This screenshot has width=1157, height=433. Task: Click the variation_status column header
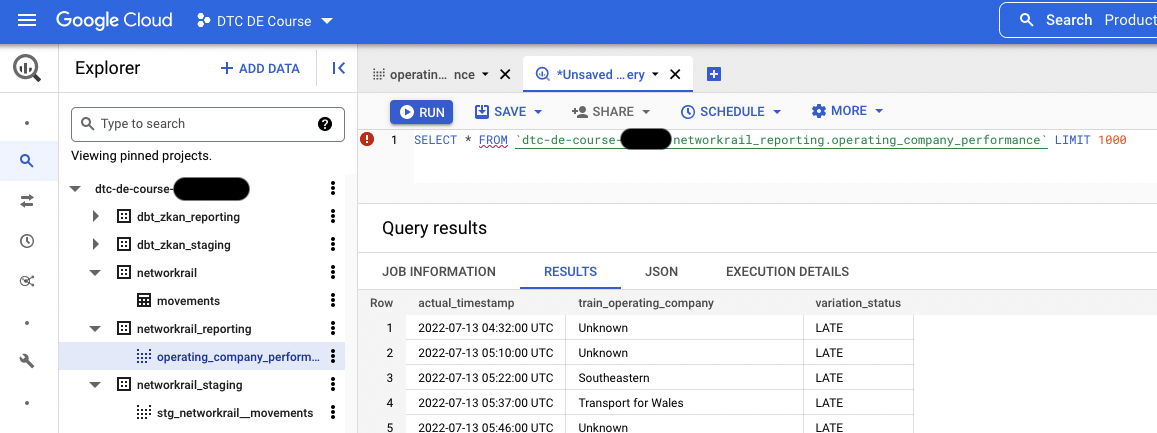858,303
